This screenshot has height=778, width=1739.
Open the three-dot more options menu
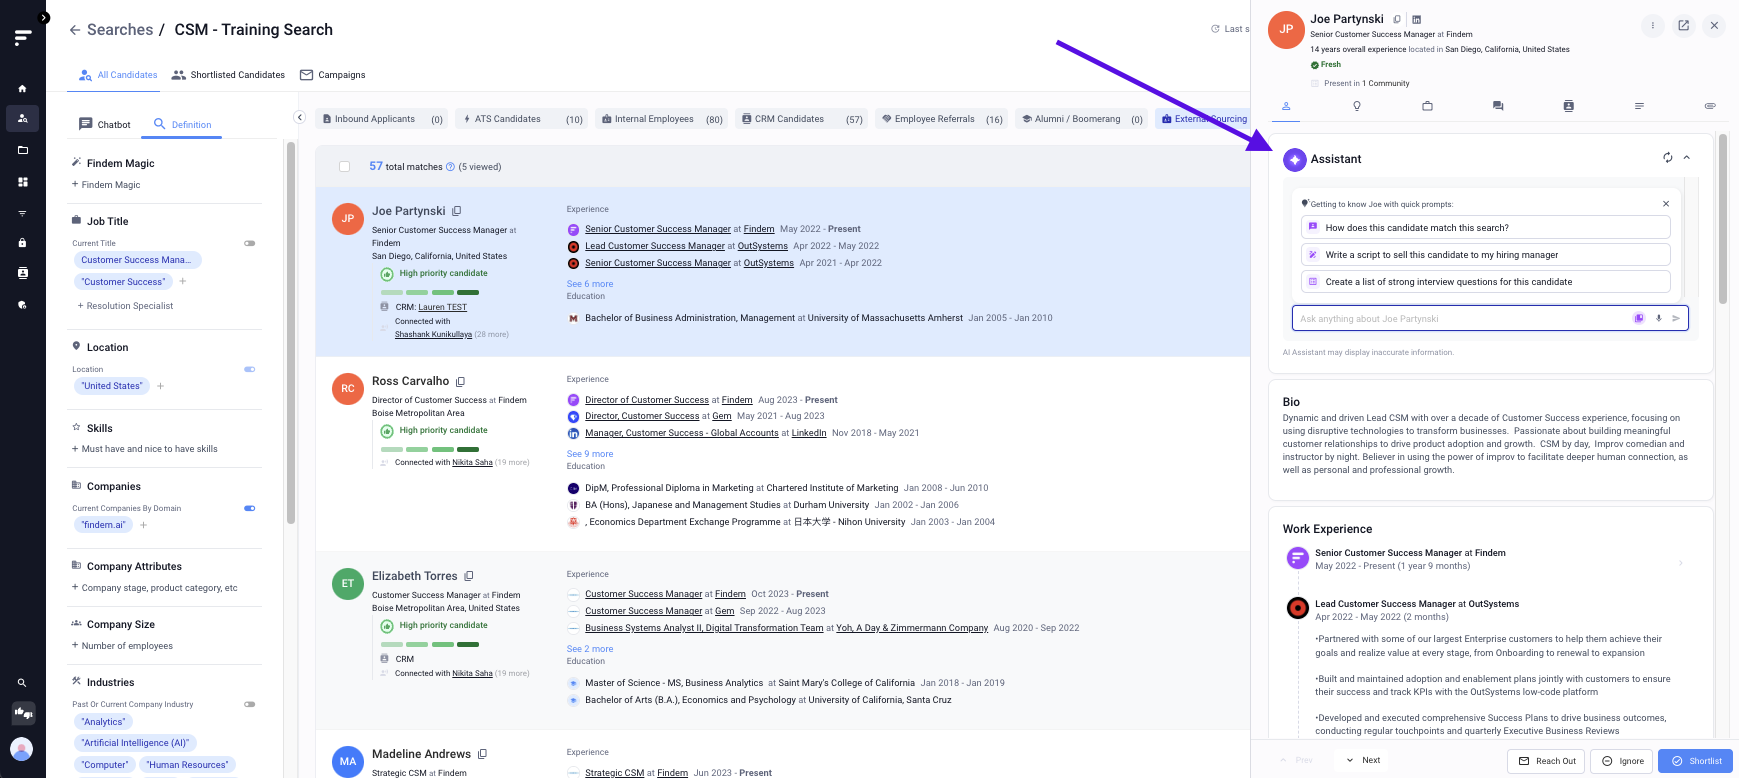click(1653, 26)
